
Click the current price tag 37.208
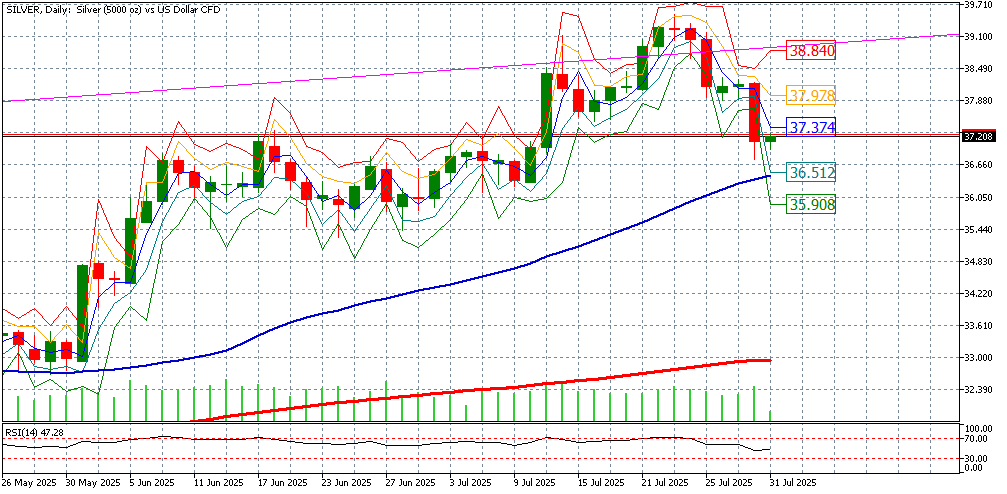click(x=977, y=136)
